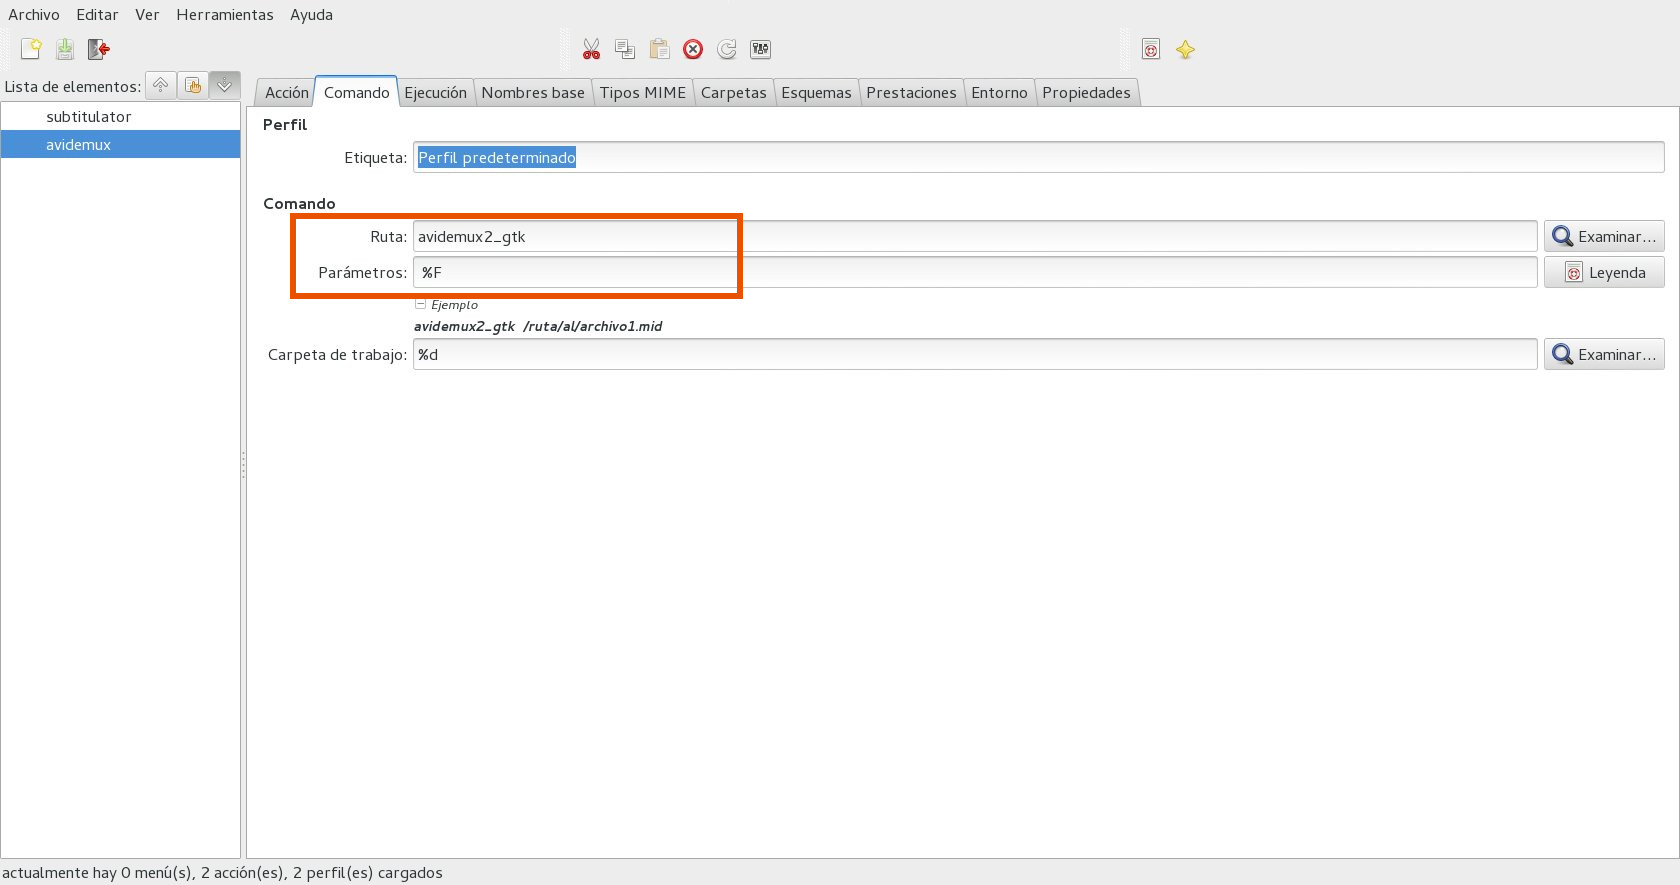Open the Herramientas menu
Viewport: 1680px width, 885px height.
pos(225,15)
